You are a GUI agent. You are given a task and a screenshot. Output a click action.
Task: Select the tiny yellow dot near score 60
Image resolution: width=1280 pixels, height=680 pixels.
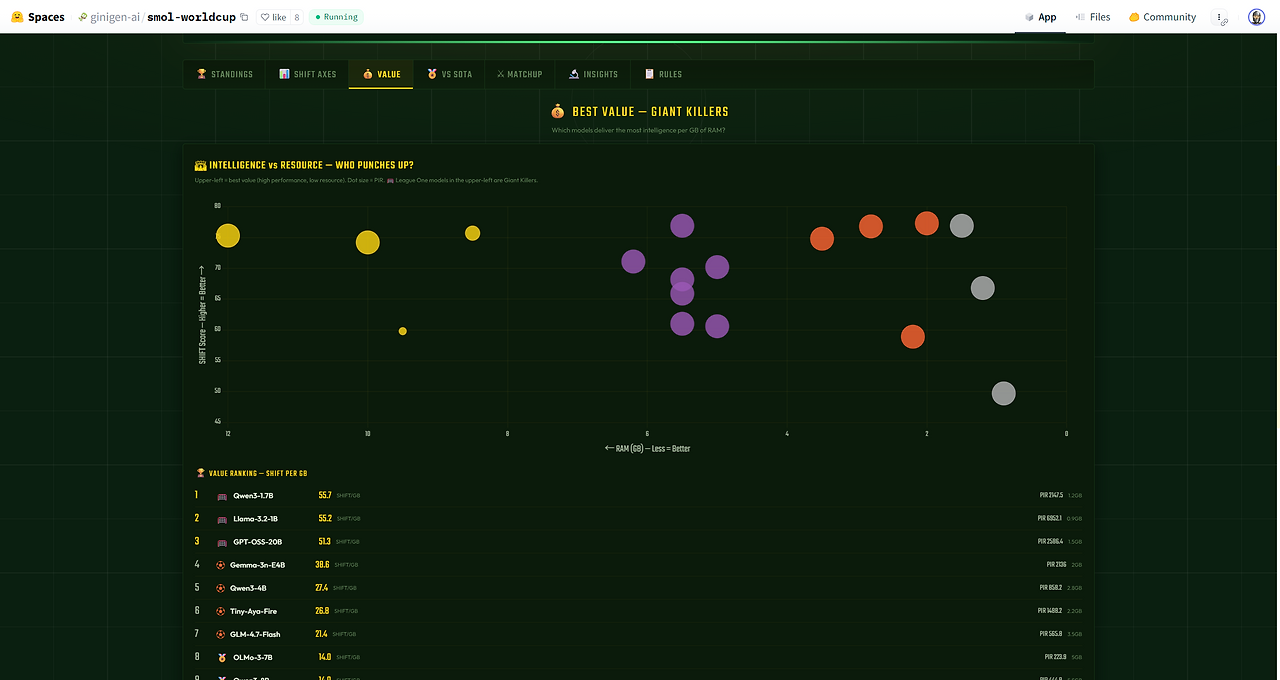coord(403,331)
